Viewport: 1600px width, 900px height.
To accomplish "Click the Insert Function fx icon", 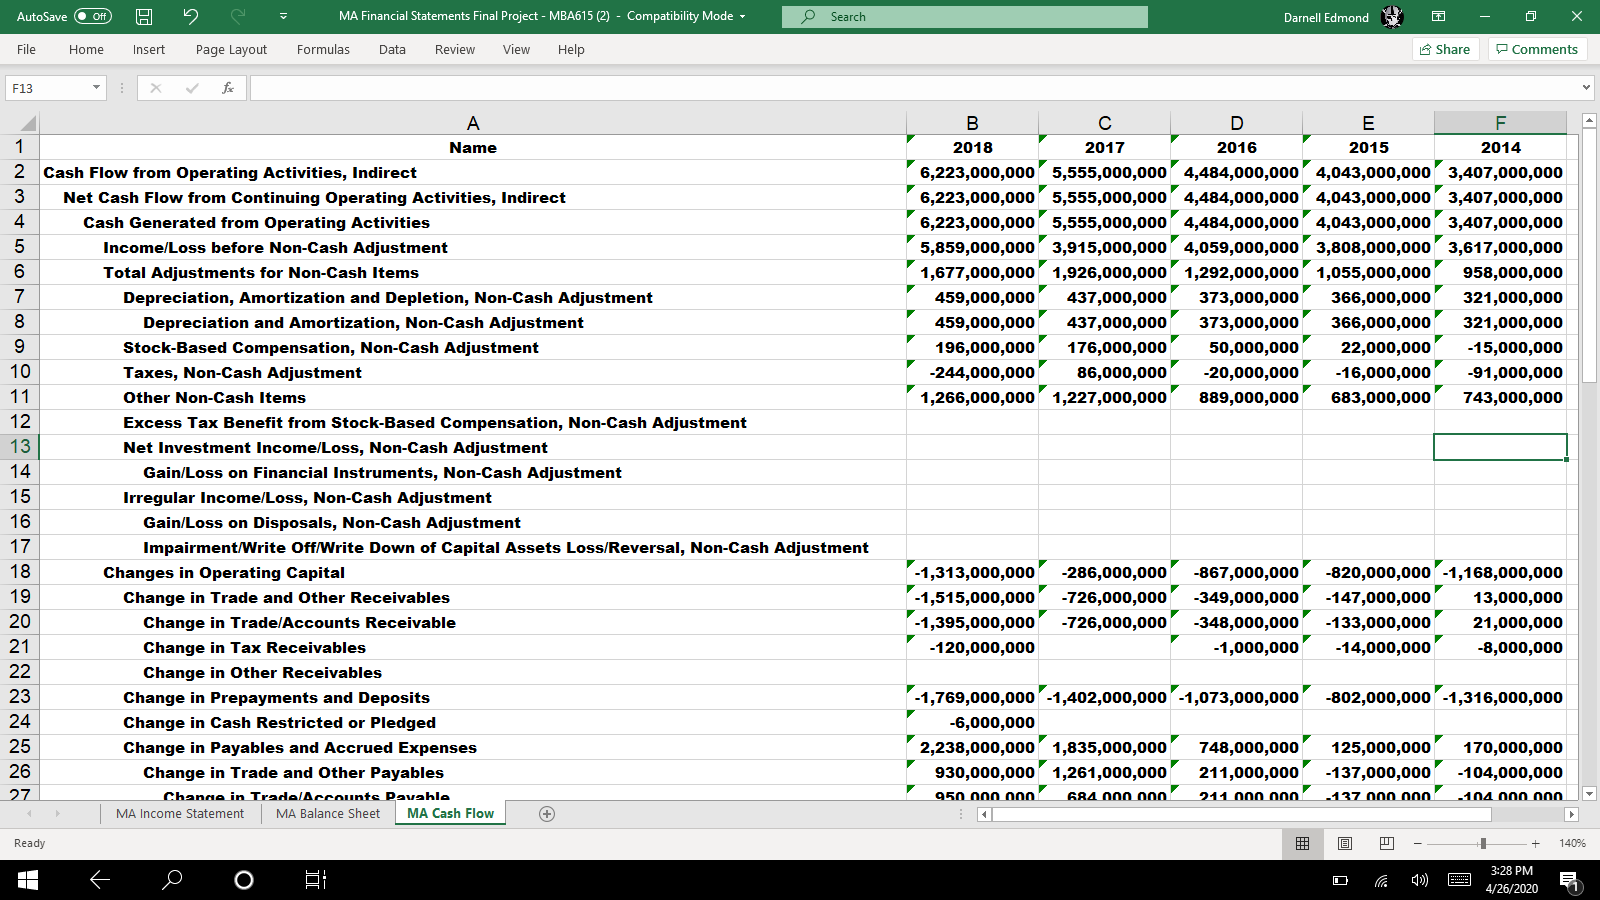I will point(228,88).
